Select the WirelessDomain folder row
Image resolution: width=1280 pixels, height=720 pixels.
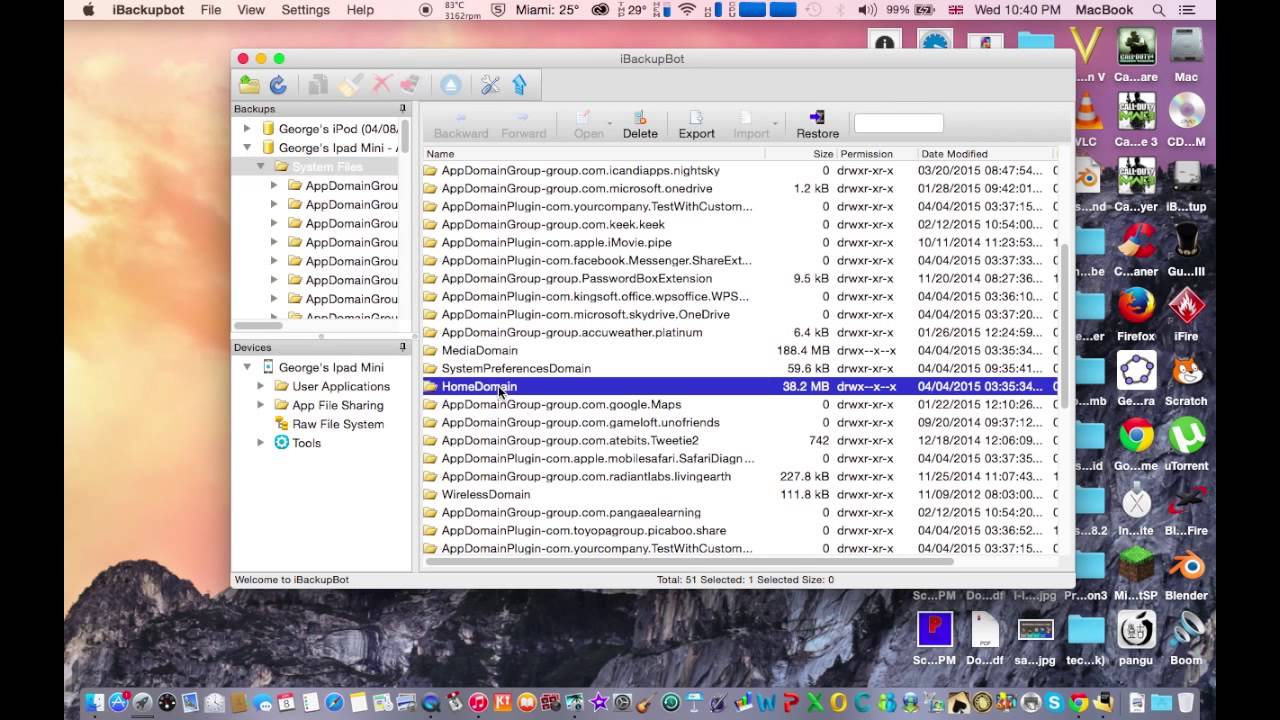[x=740, y=494]
